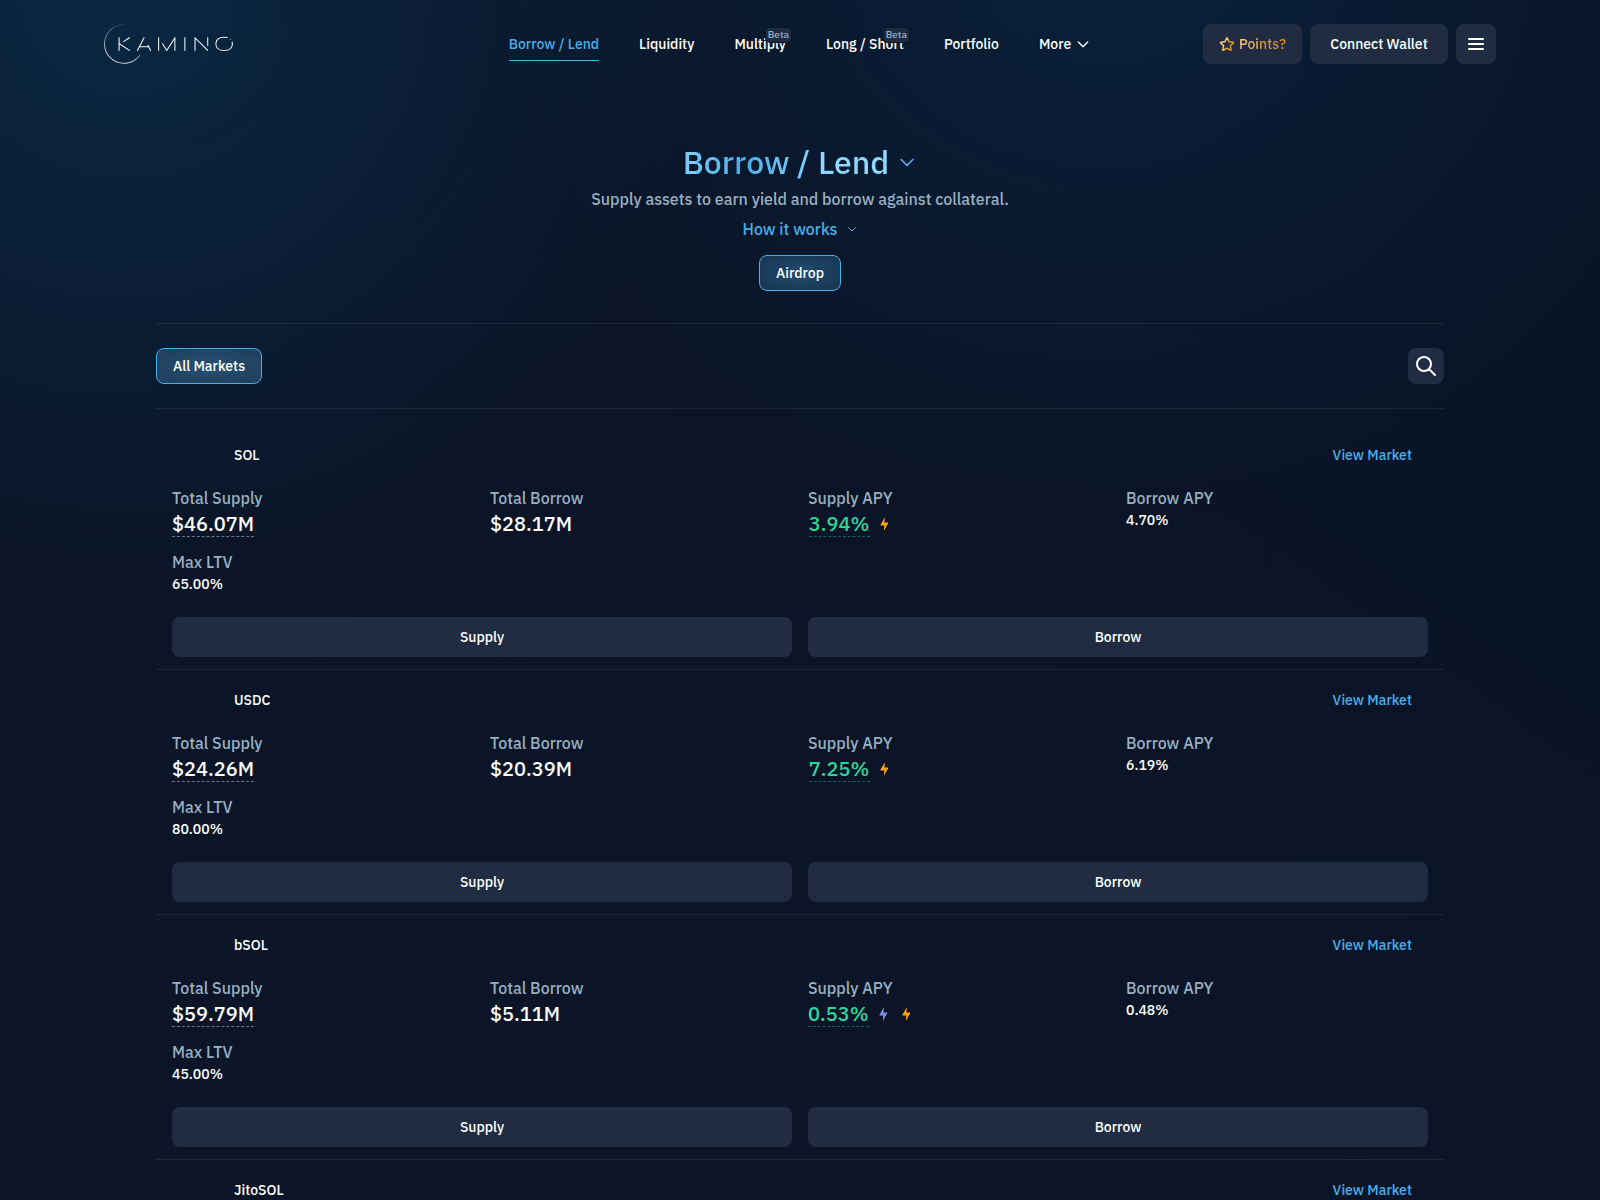The image size is (1600, 1200).
Task: Click the SOL Total Borrow $28.17M value
Action: pos(531,524)
